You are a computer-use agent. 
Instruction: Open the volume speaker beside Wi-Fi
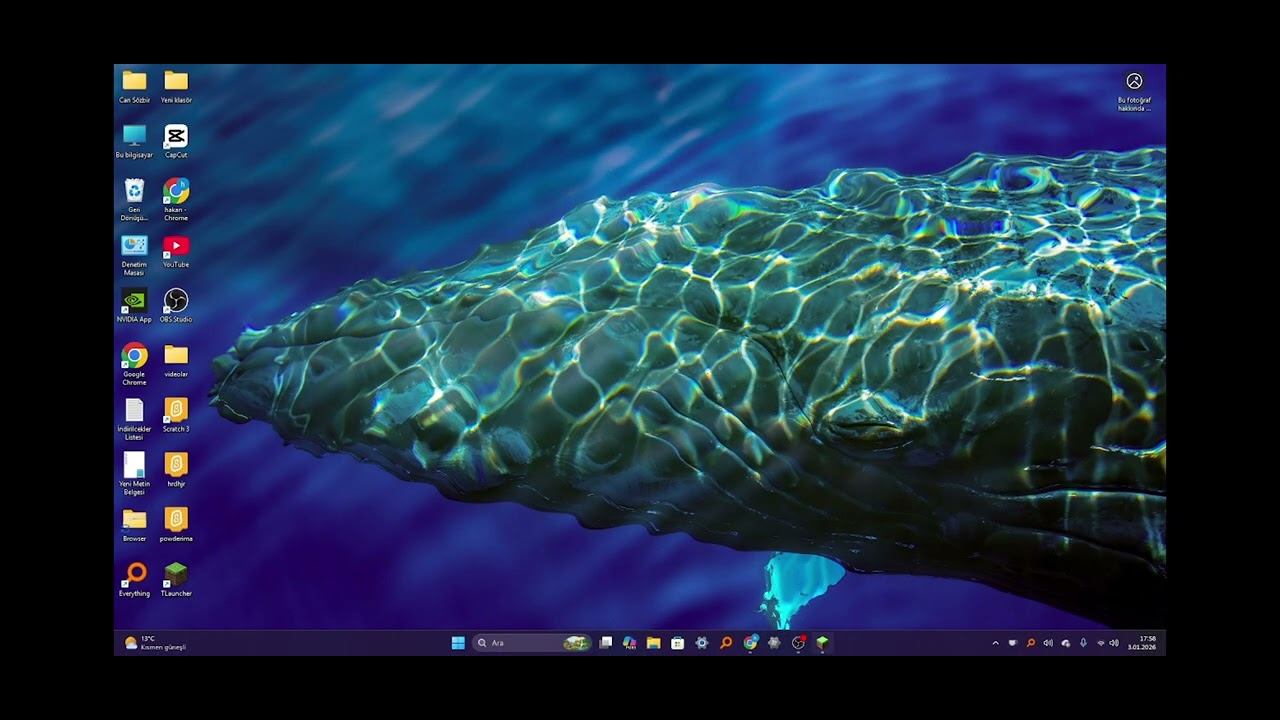1114,643
